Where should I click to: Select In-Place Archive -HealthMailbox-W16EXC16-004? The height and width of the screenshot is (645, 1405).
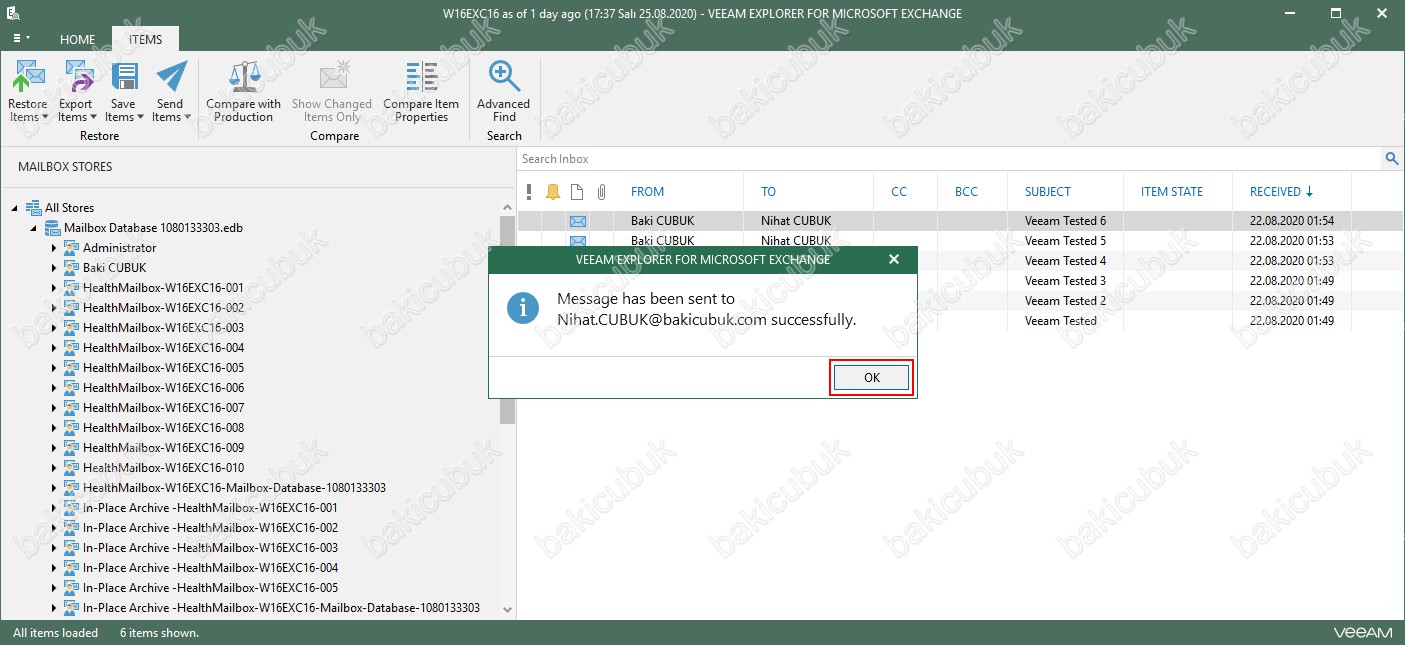[210, 568]
